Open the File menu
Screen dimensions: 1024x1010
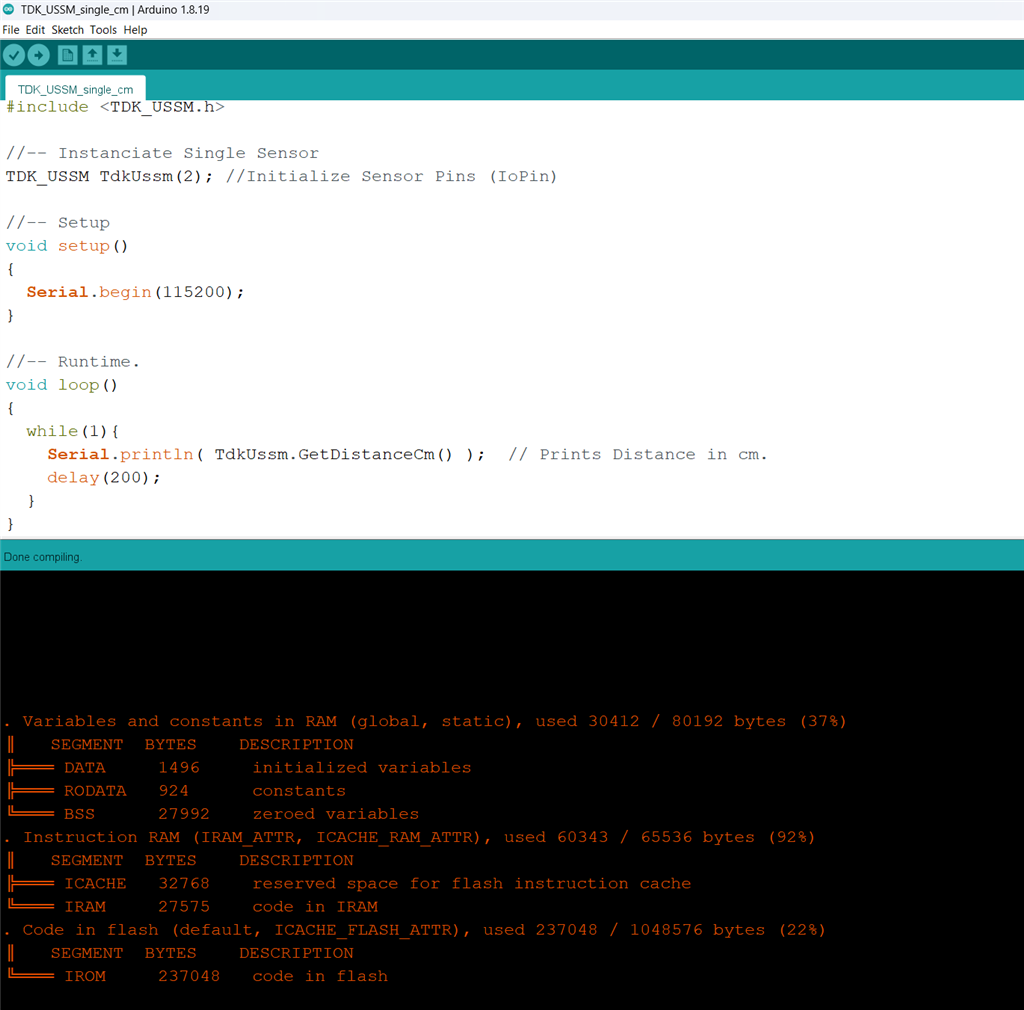point(11,30)
